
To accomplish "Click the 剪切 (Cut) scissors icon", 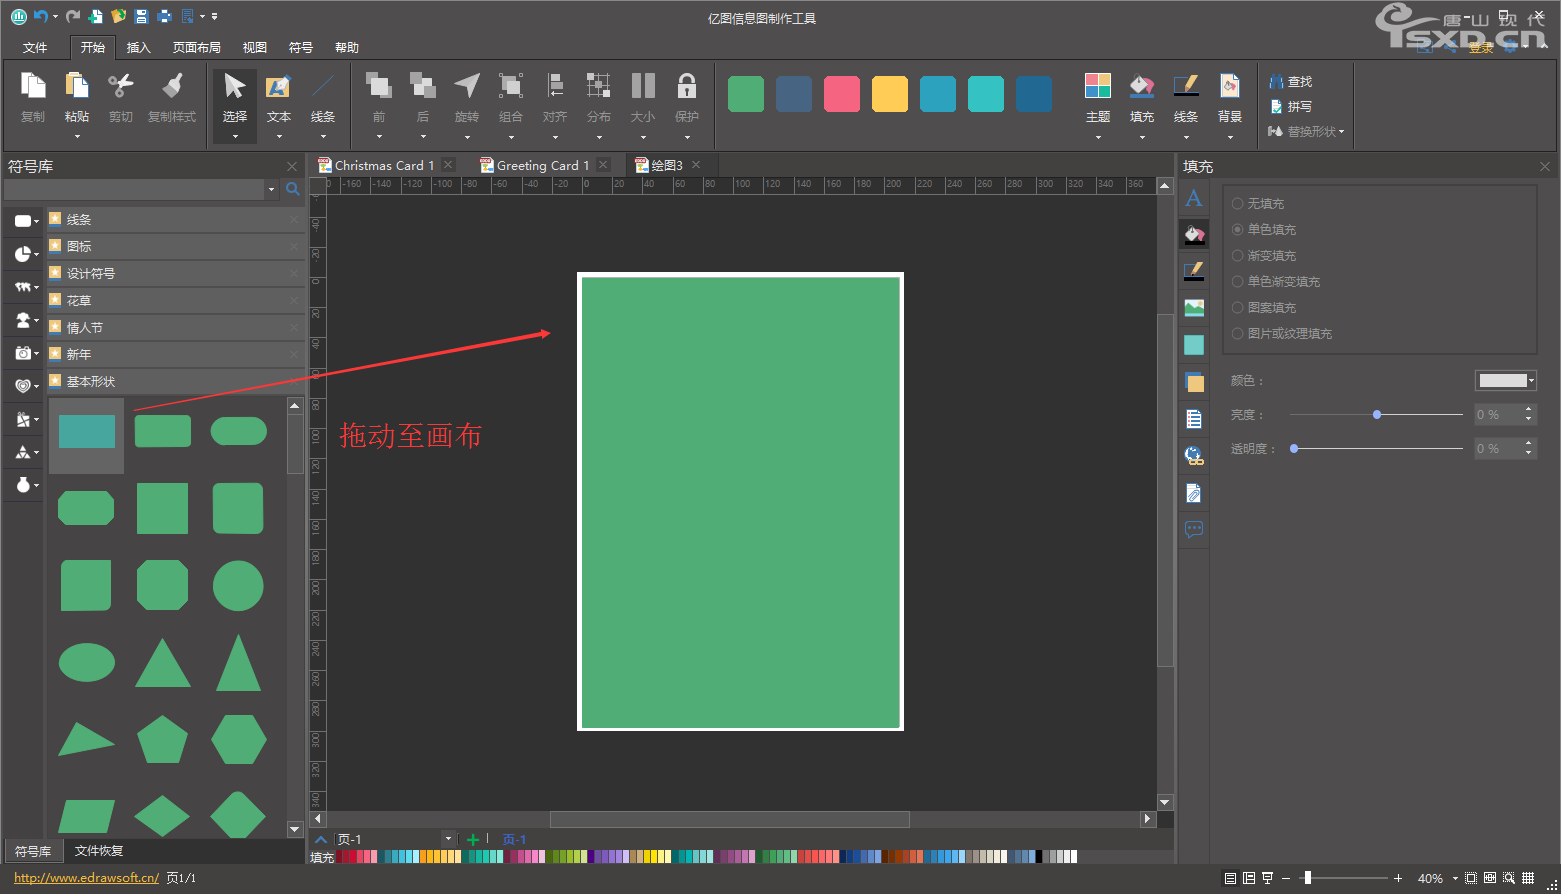I will 121,87.
